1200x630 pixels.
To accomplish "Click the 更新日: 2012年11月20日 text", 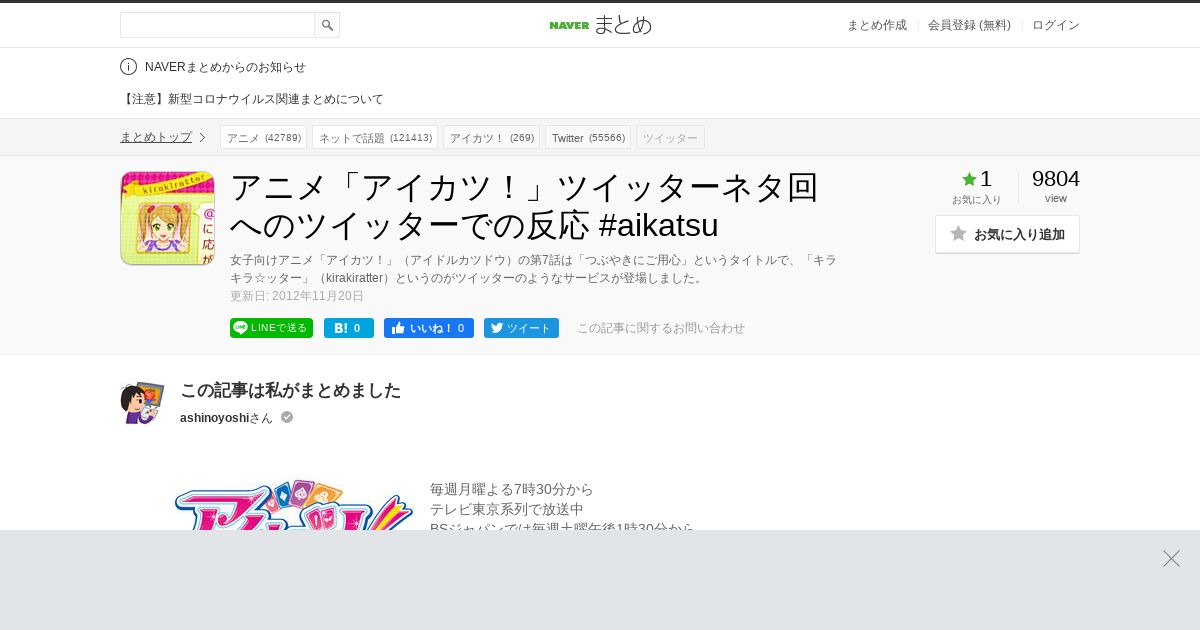I will (x=297, y=296).
